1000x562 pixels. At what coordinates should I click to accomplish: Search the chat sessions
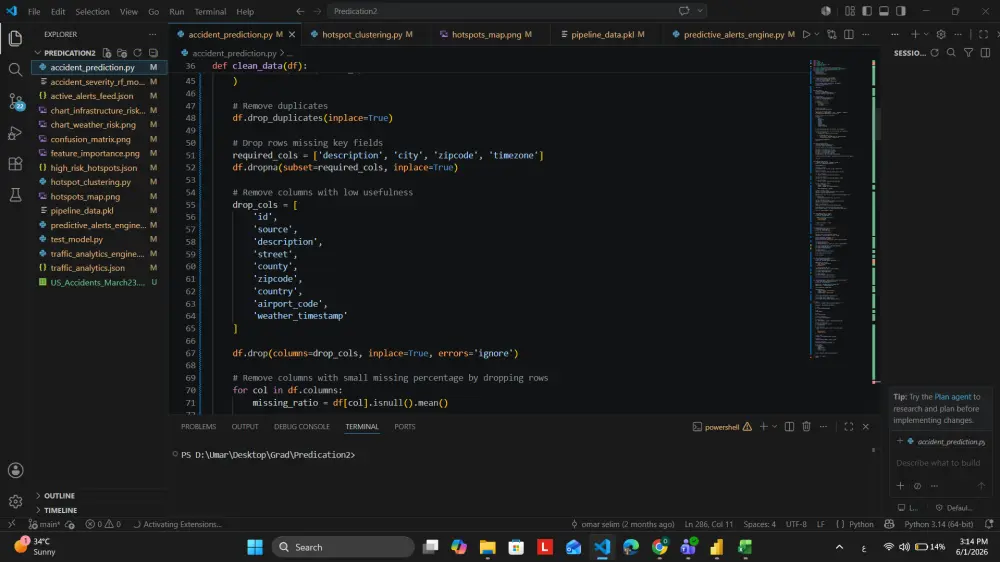[x=951, y=53]
